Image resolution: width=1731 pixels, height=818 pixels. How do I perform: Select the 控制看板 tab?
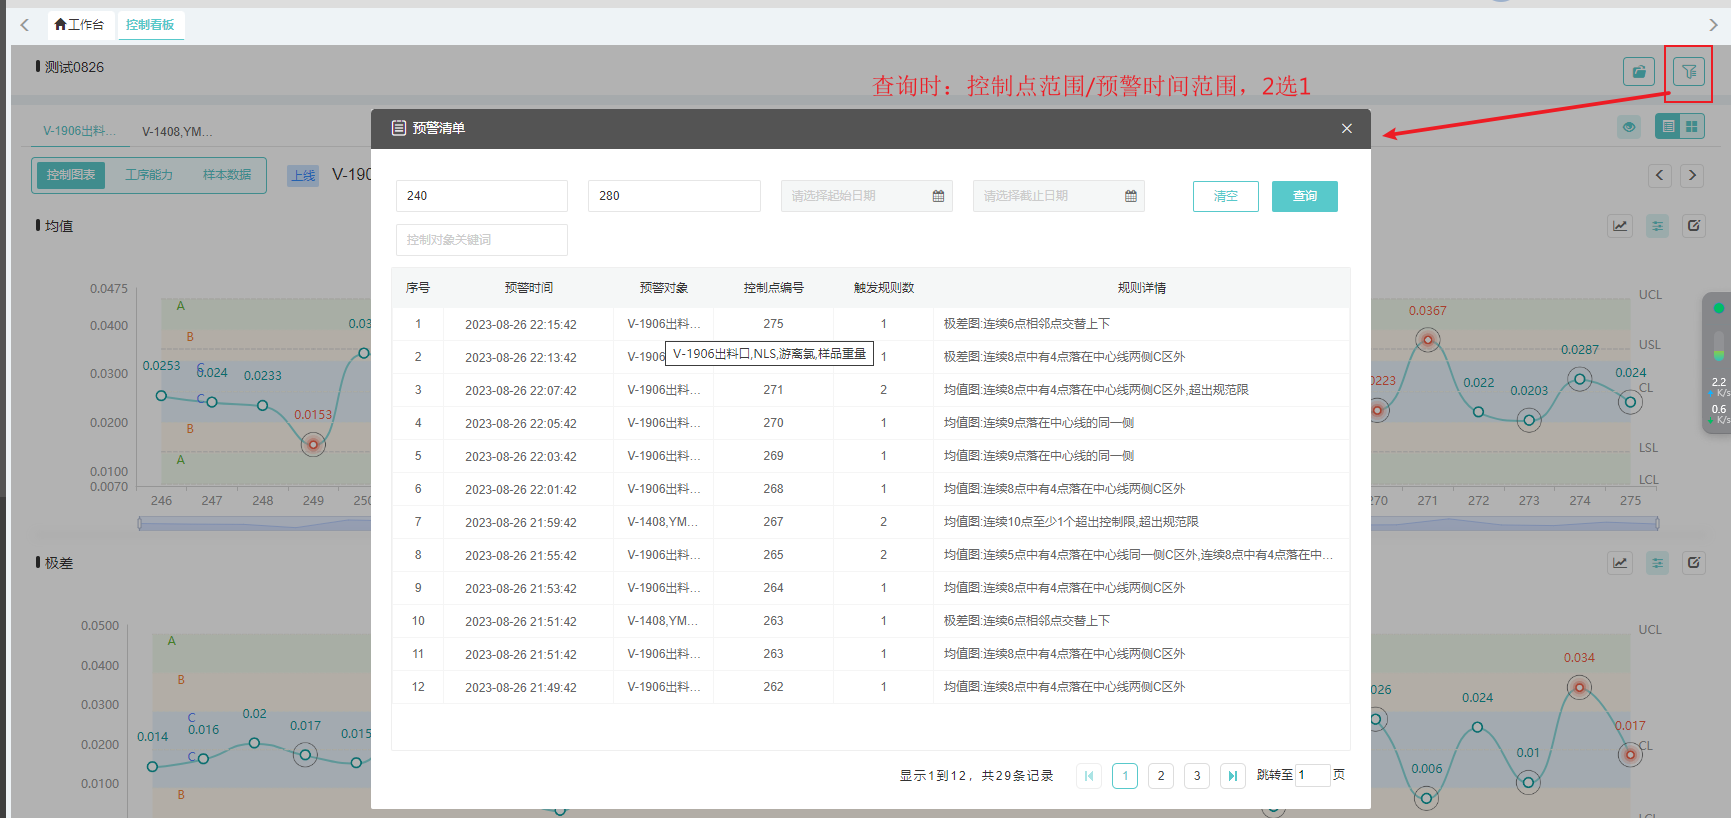pyautogui.click(x=150, y=24)
